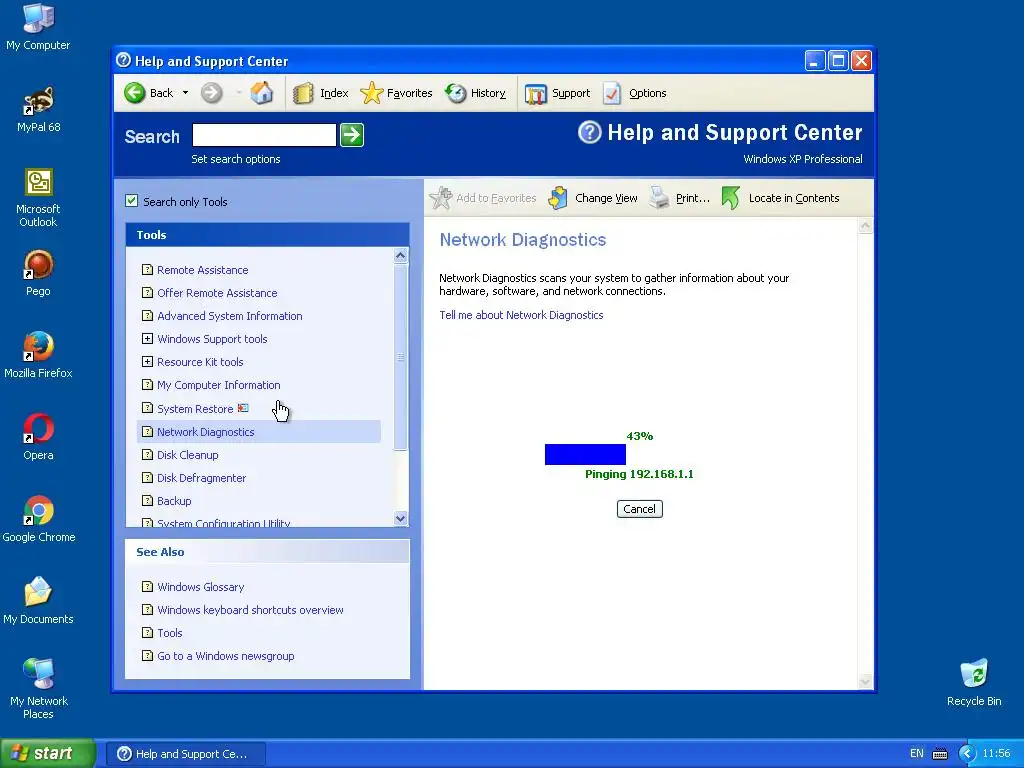Open Favorites star toolbar item
The width and height of the screenshot is (1024, 768).
click(396, 93)
